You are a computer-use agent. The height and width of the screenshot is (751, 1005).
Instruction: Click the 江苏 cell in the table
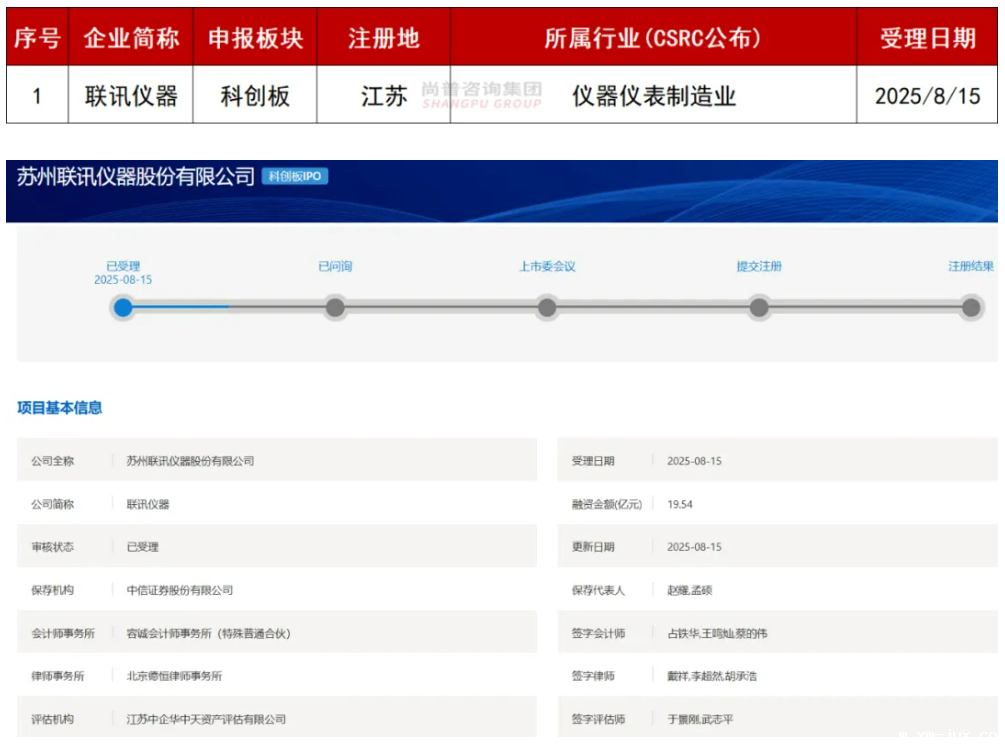[384, 96]
